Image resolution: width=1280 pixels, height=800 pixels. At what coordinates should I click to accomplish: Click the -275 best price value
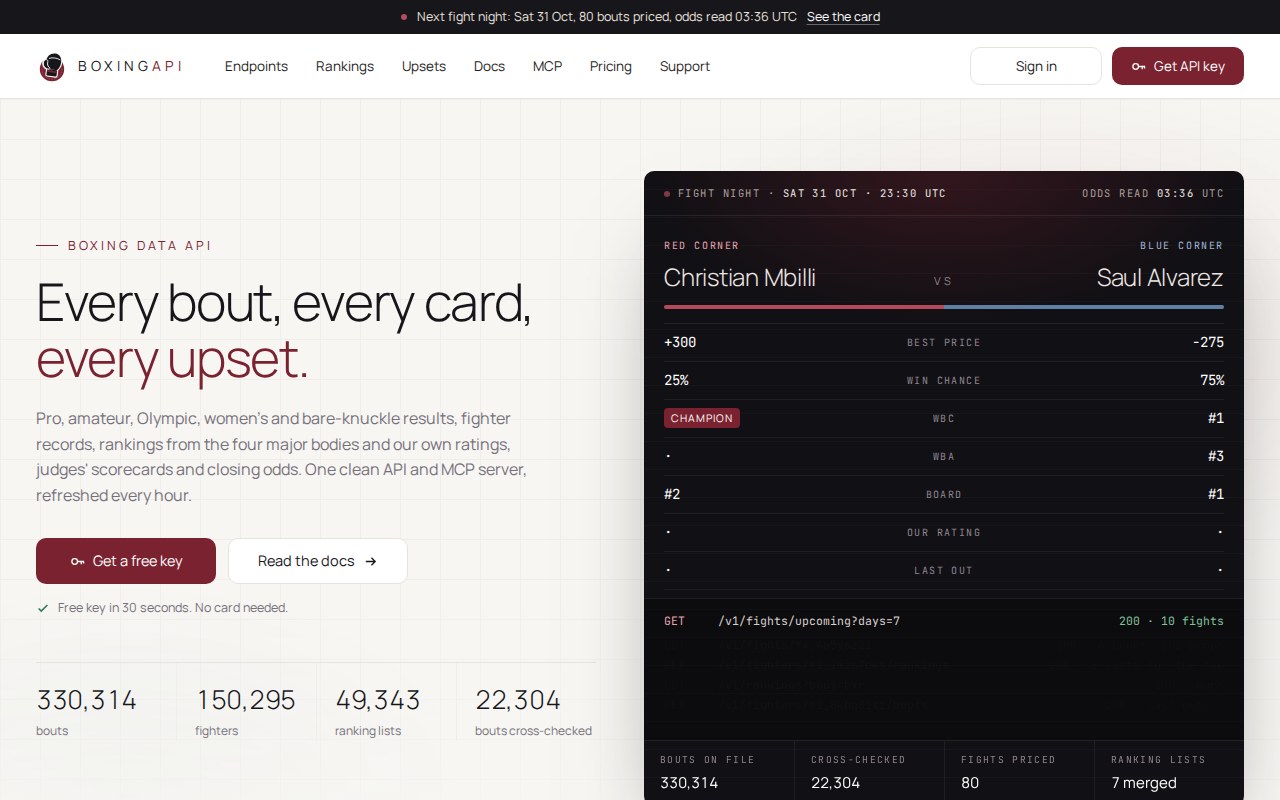pyautogui.click(x=1208, y=342)
